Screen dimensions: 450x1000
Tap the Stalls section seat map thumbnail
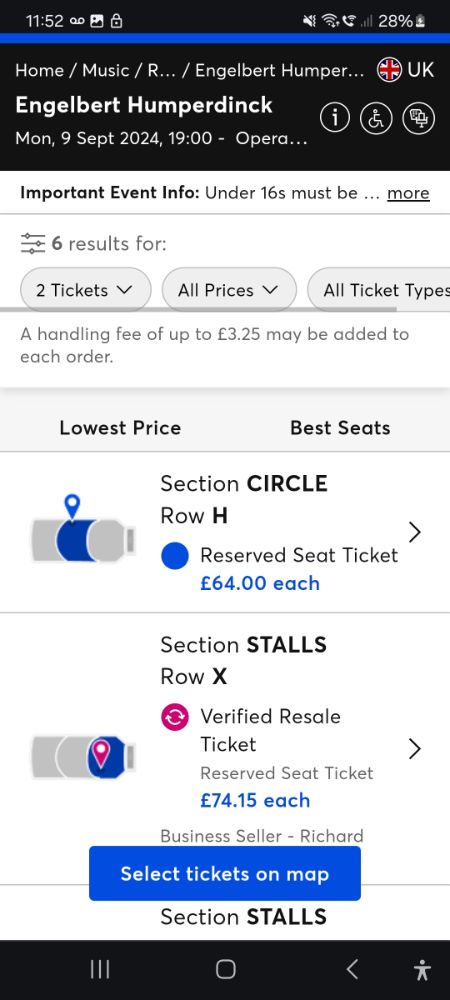[83, 756]
